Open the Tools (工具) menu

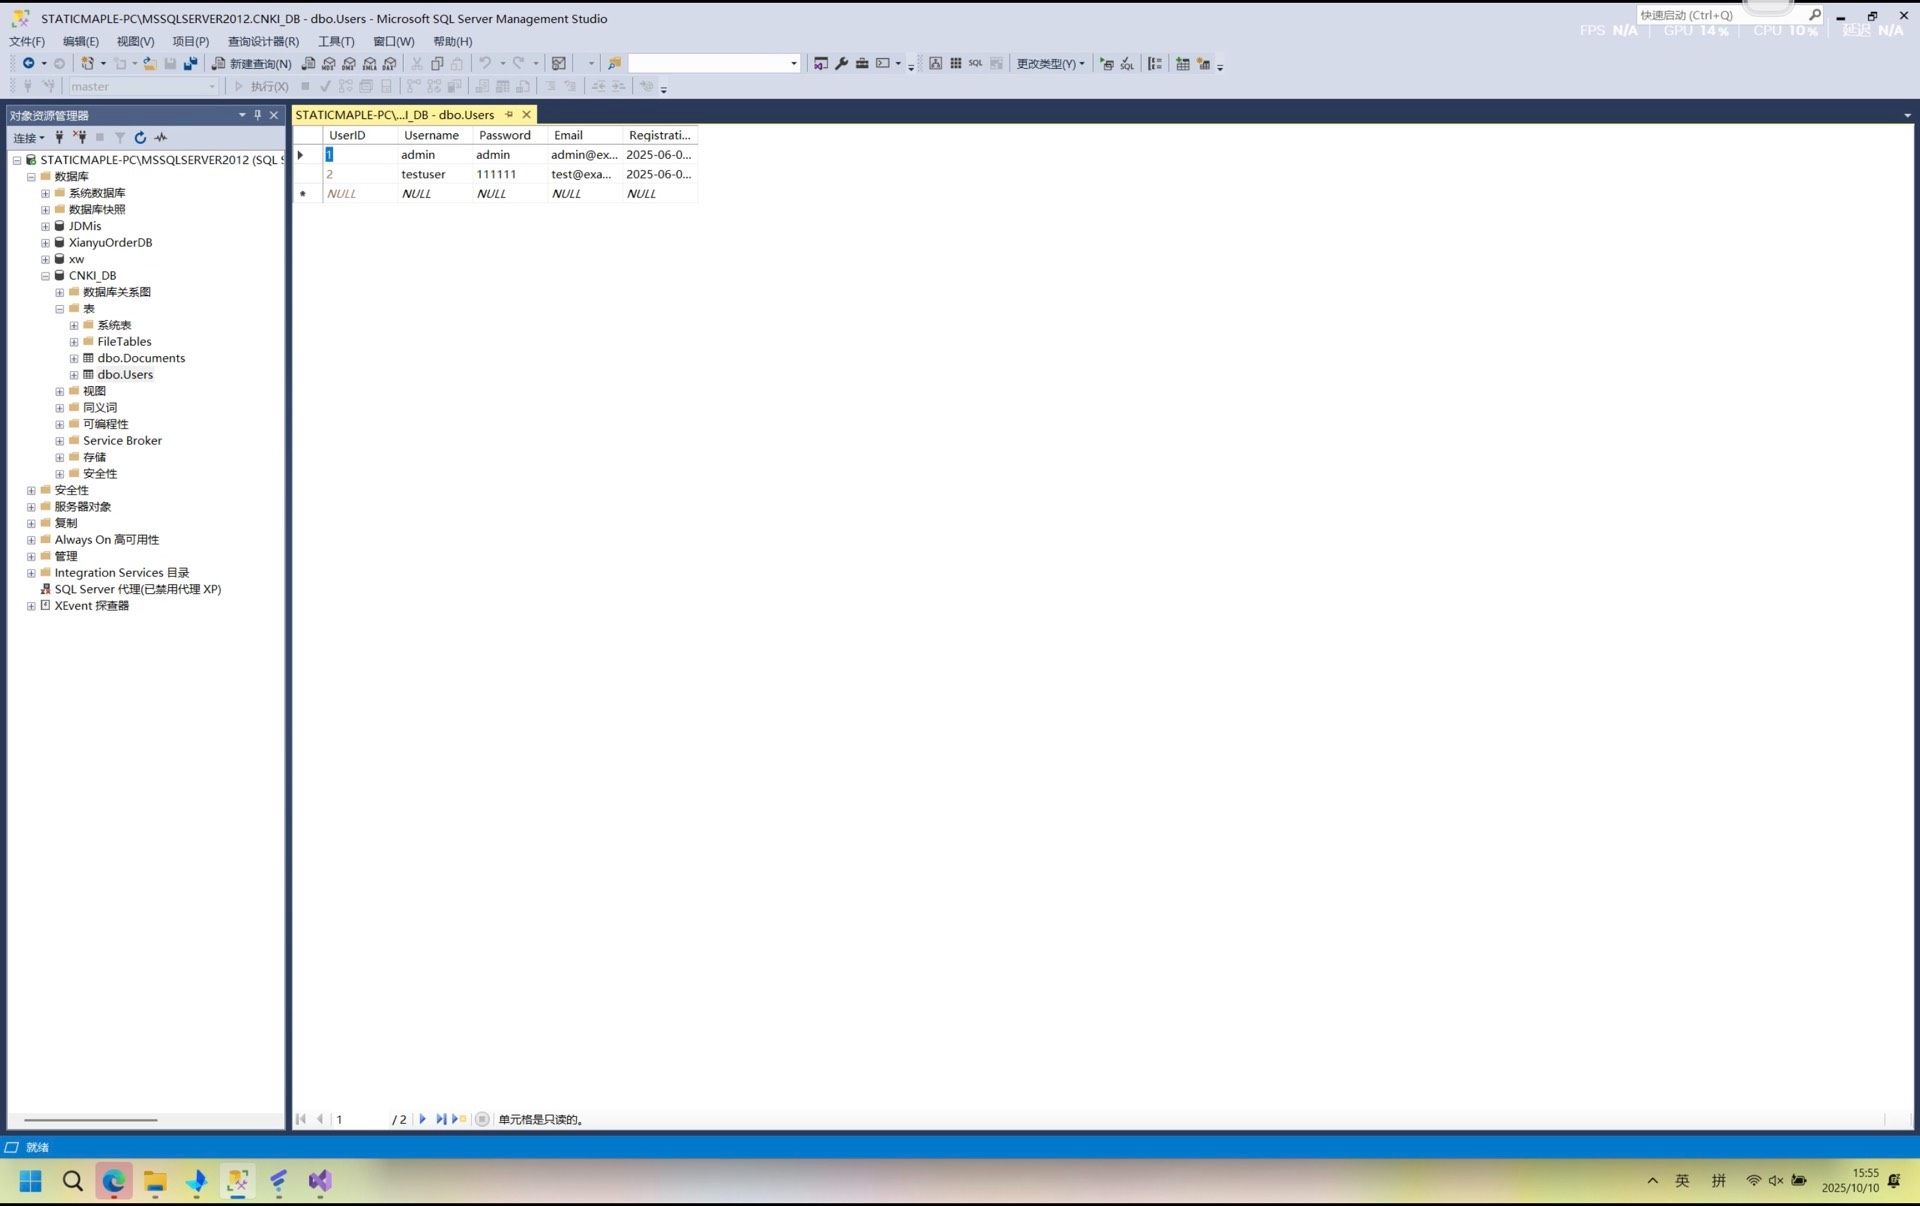pos(335,41)
